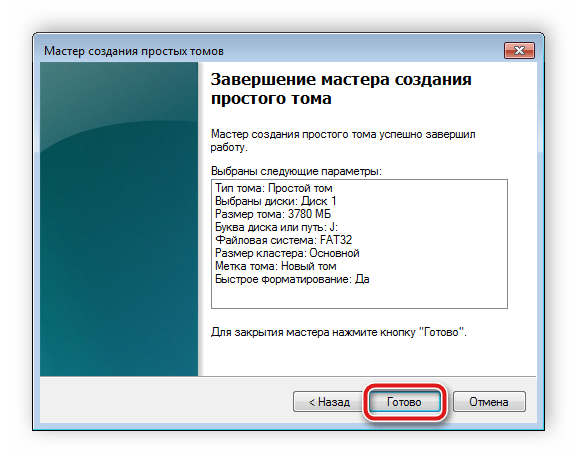Viewport: 577px width, 463px height.
Task: Click the text 'Для закрытия мастера нажмите кнопку'
Action: tap(313, 332)
